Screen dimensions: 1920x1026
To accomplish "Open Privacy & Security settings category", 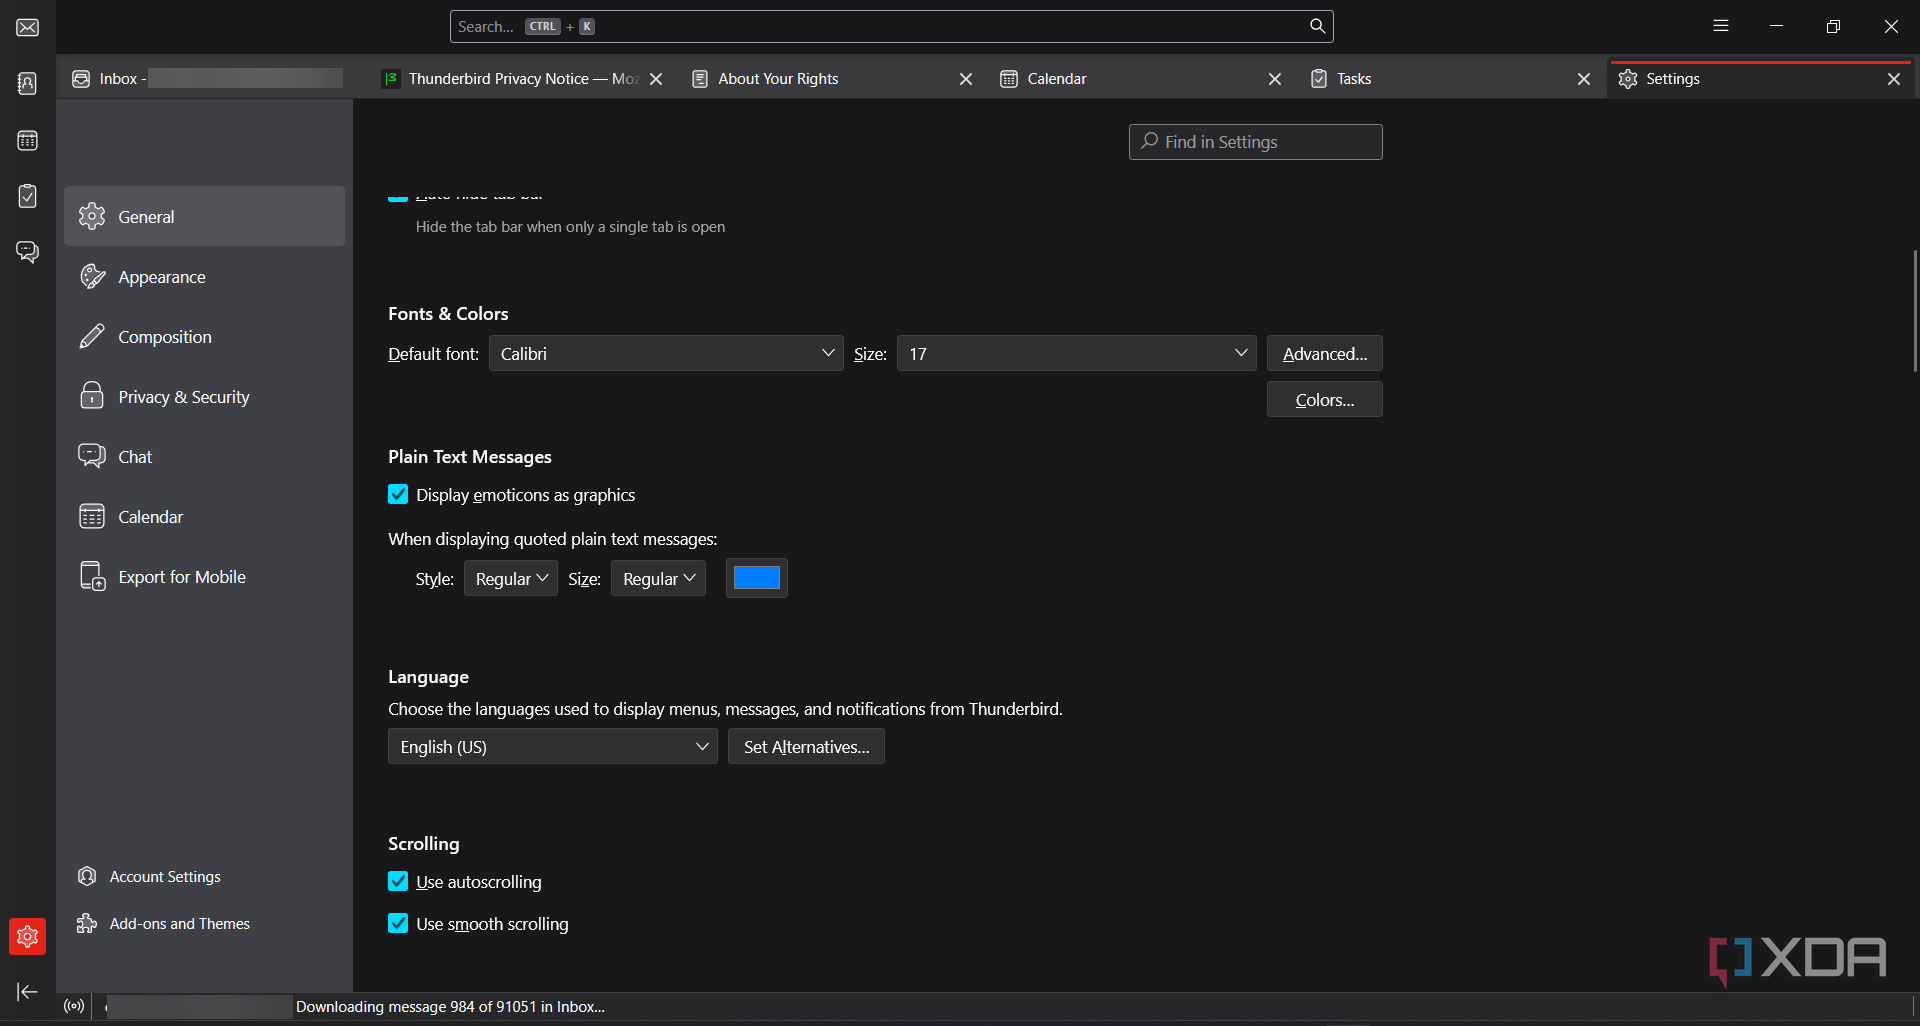I will [x=204, y=397].
